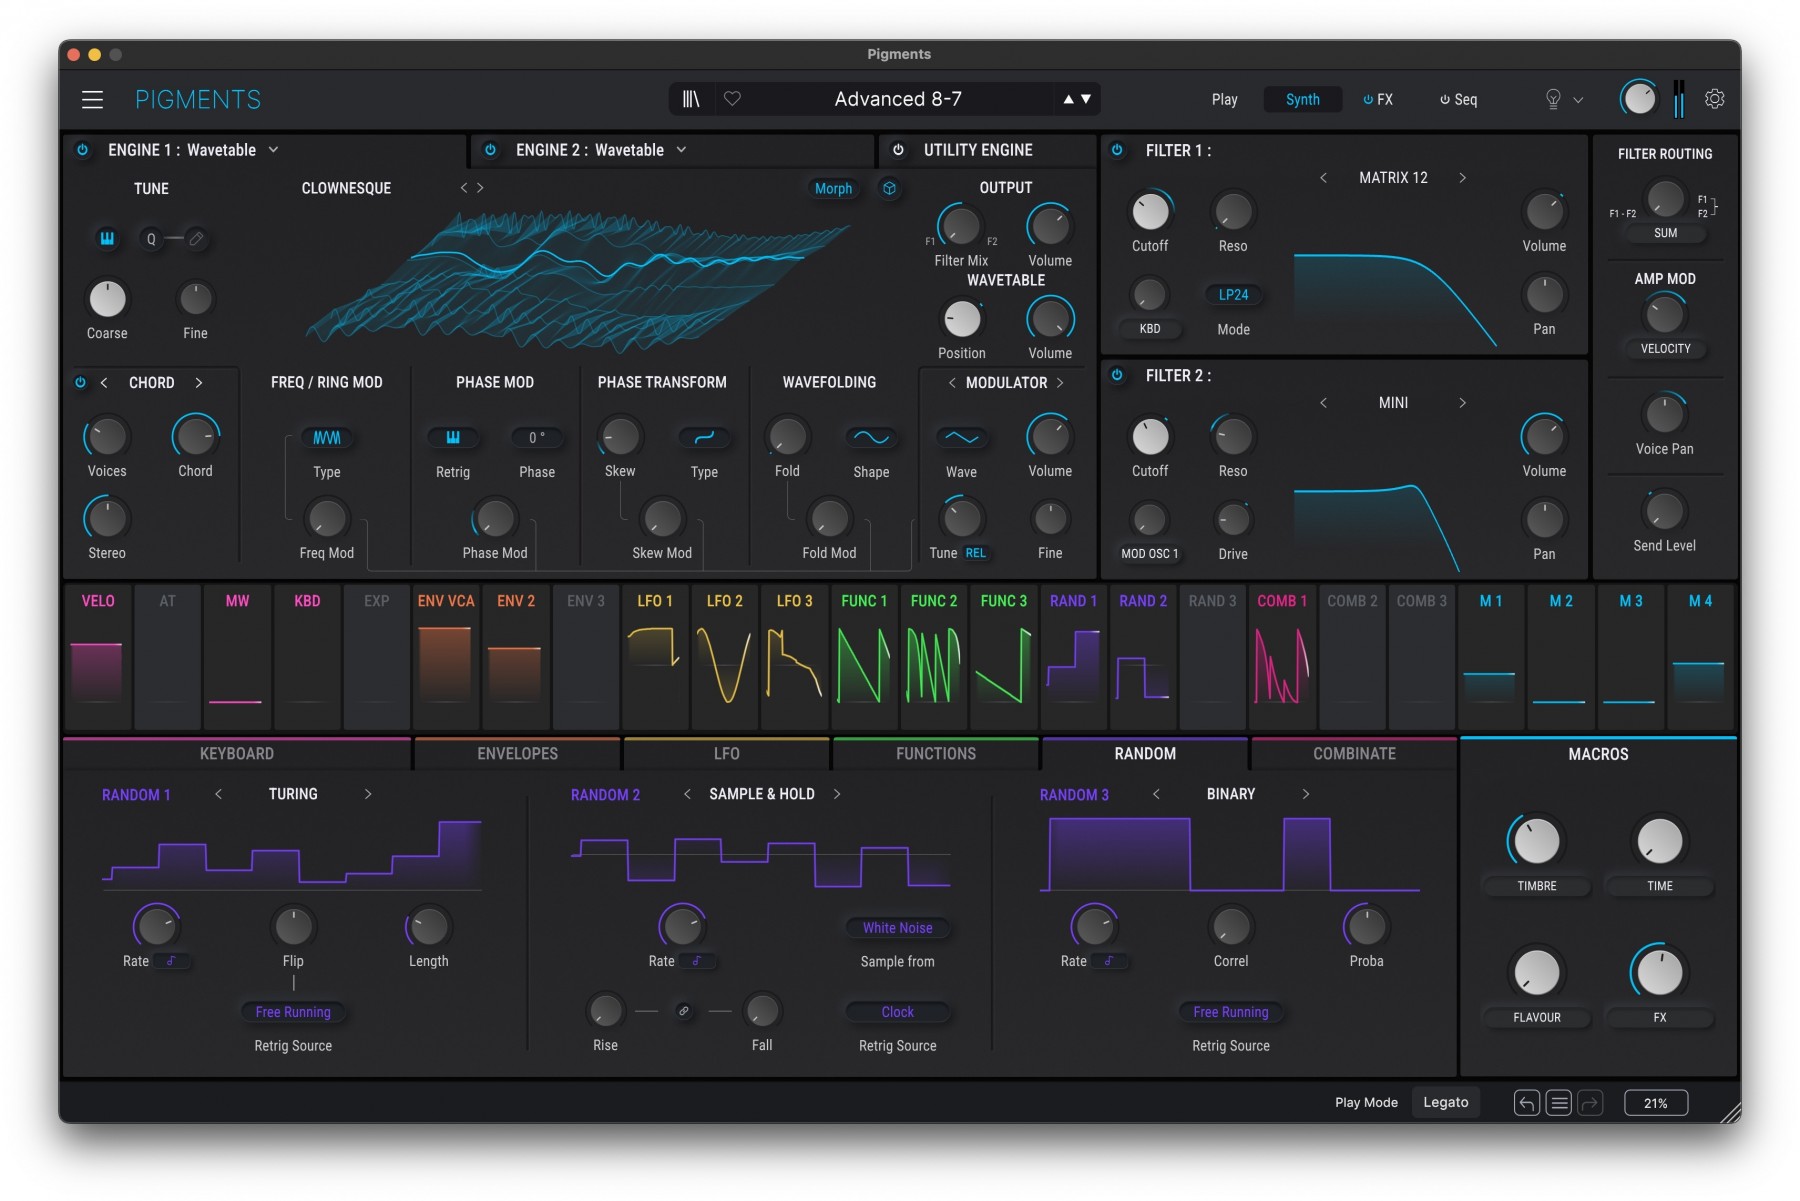Click the Random 1 Rate sync note icon
Viewport: 1800px width, 1201px height.
[172, 961]
